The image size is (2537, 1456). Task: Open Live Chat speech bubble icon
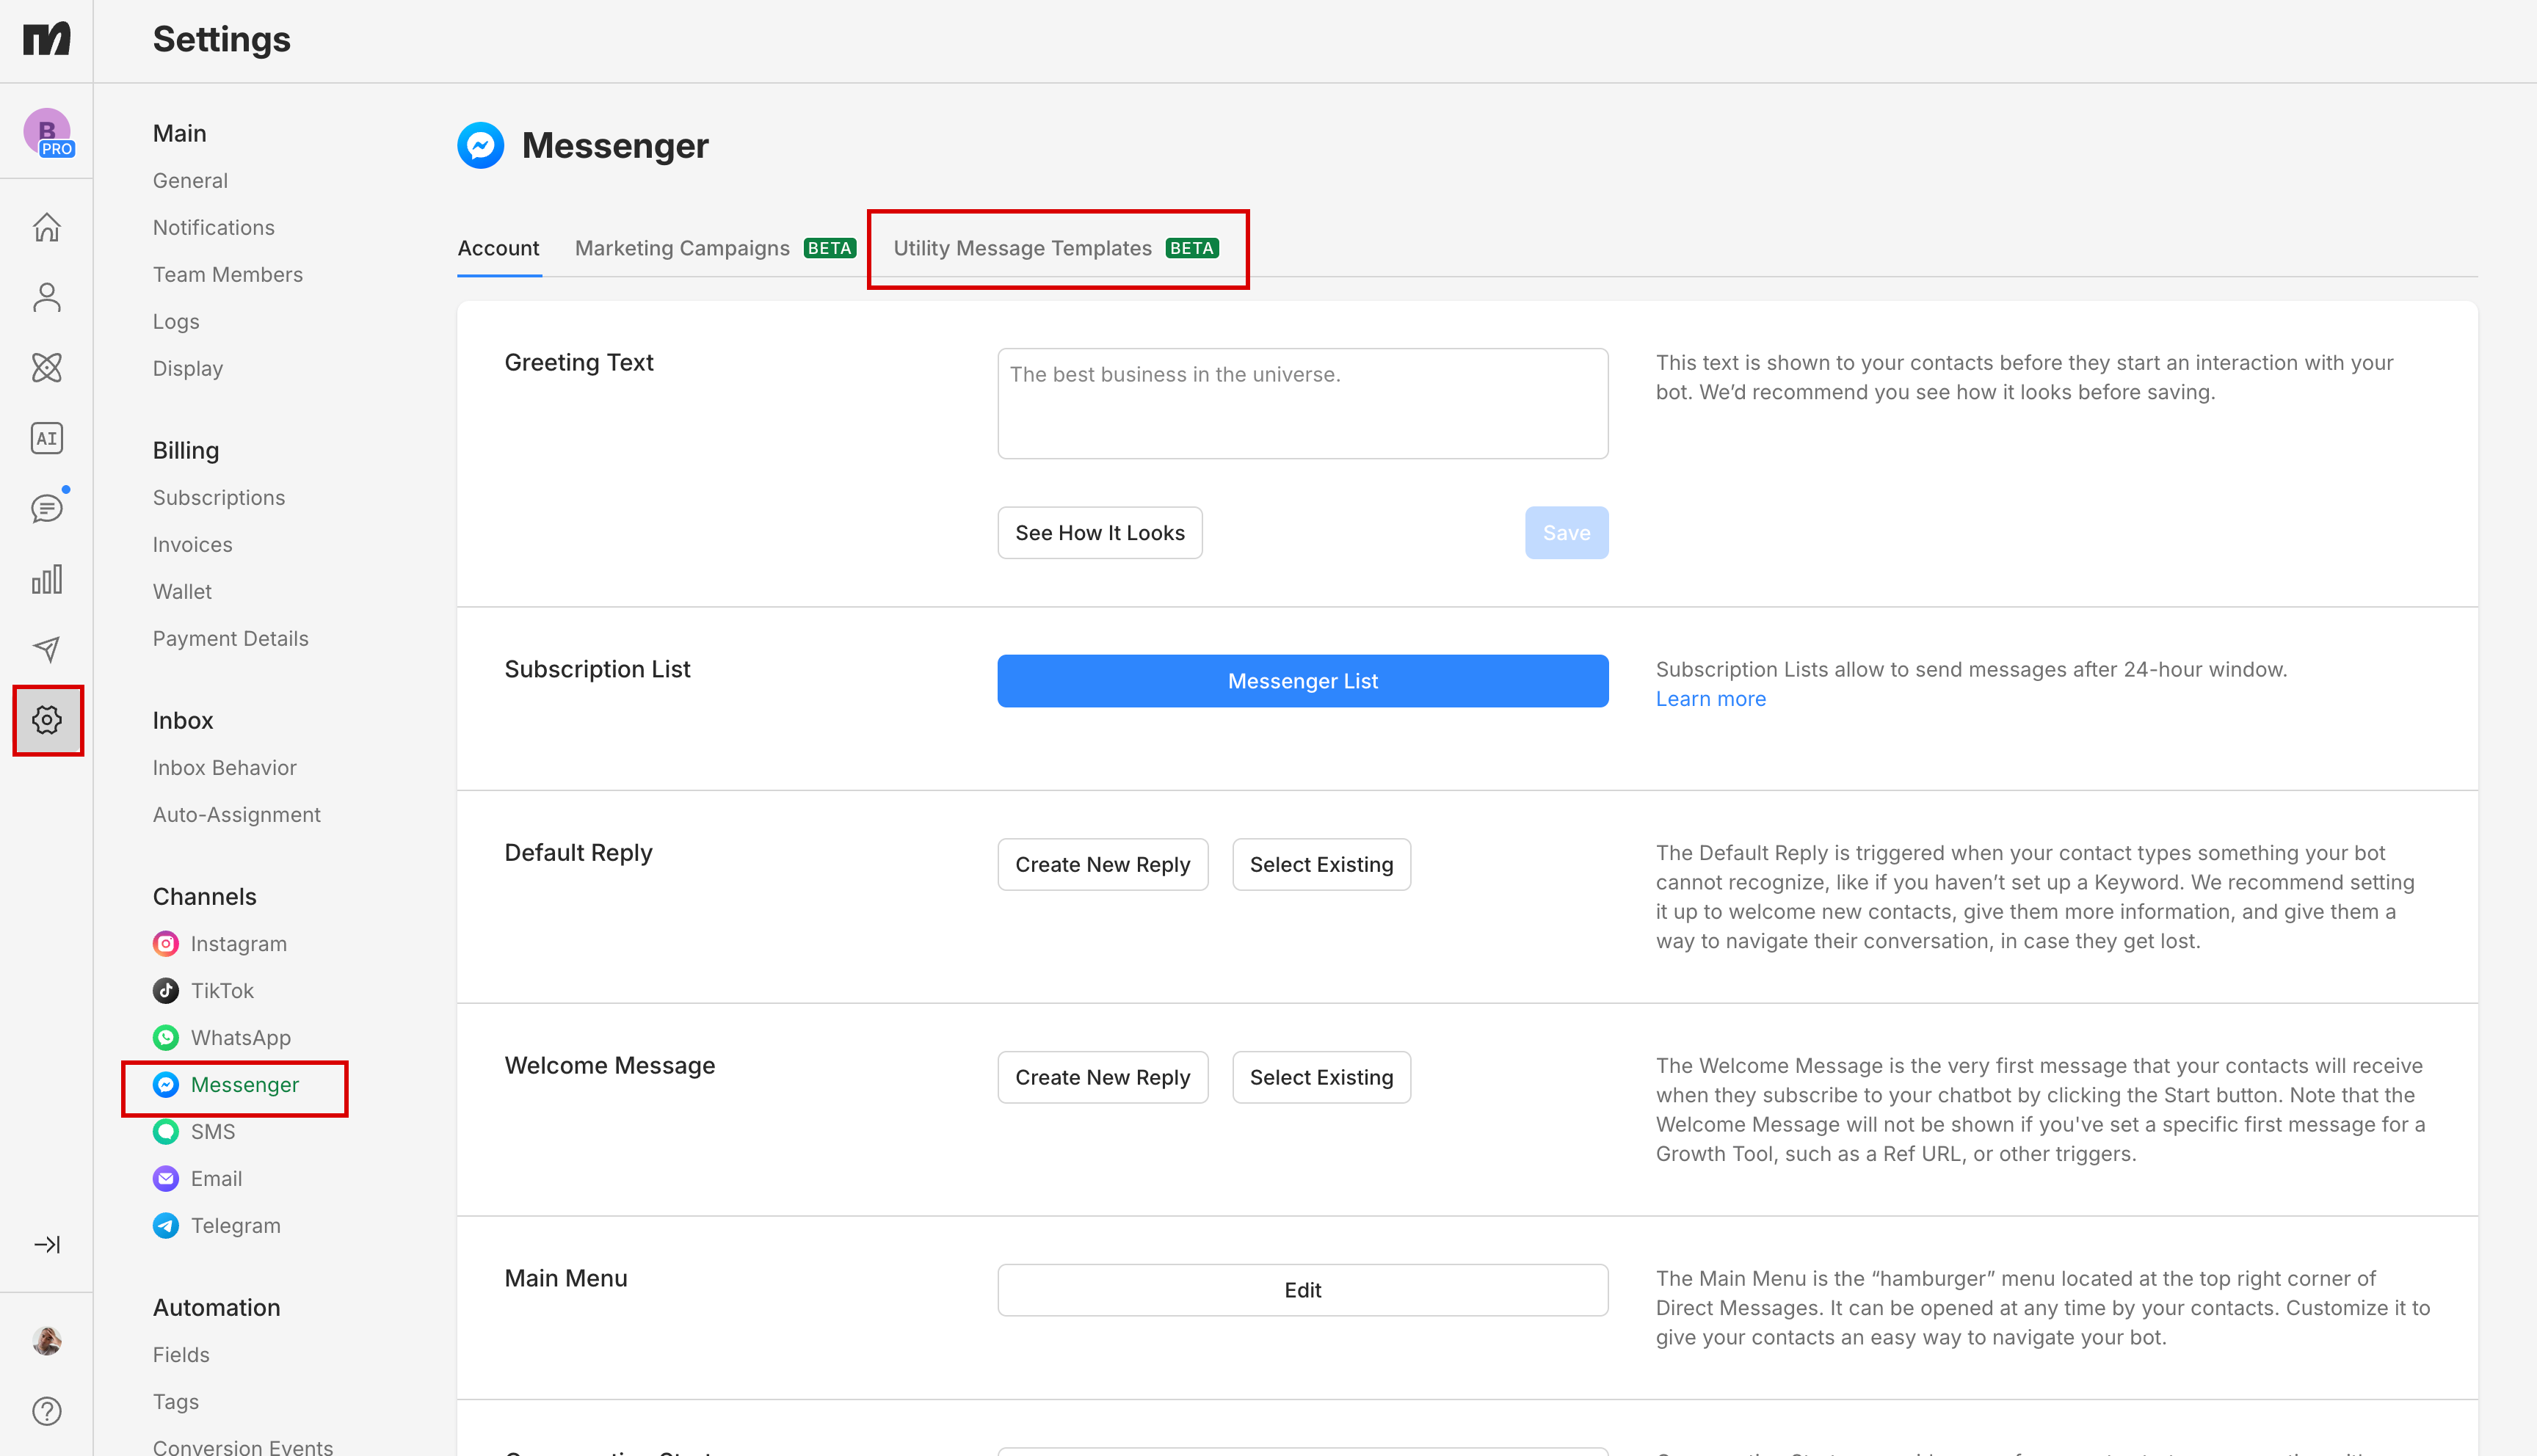click(46, 508)
